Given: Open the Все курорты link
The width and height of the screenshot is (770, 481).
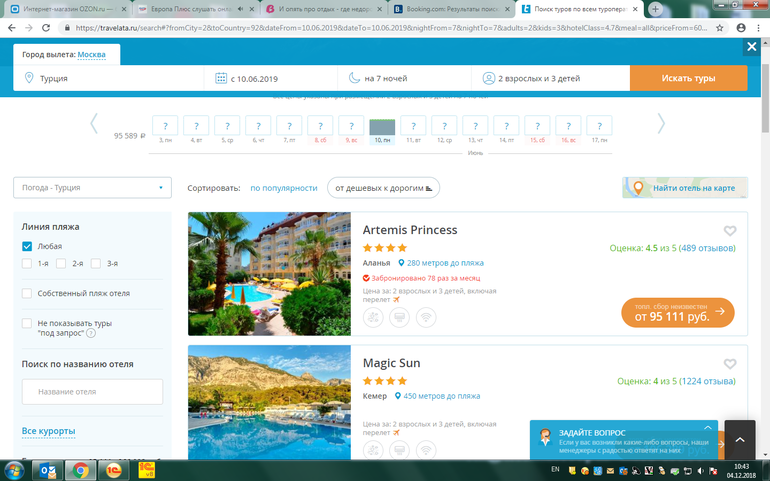Looking at the screenshot, I should click(x=48, y=431).
